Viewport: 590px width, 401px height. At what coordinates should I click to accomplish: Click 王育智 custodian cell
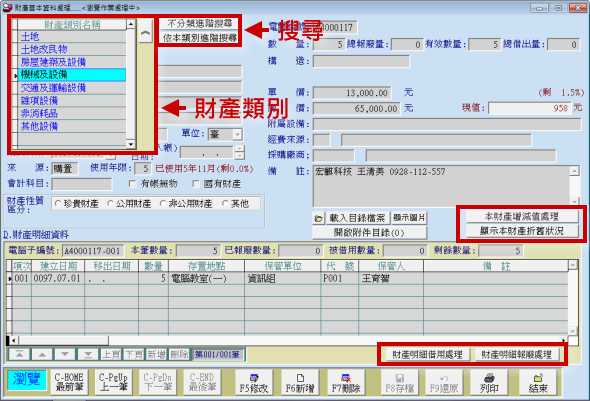pos(391,279)
